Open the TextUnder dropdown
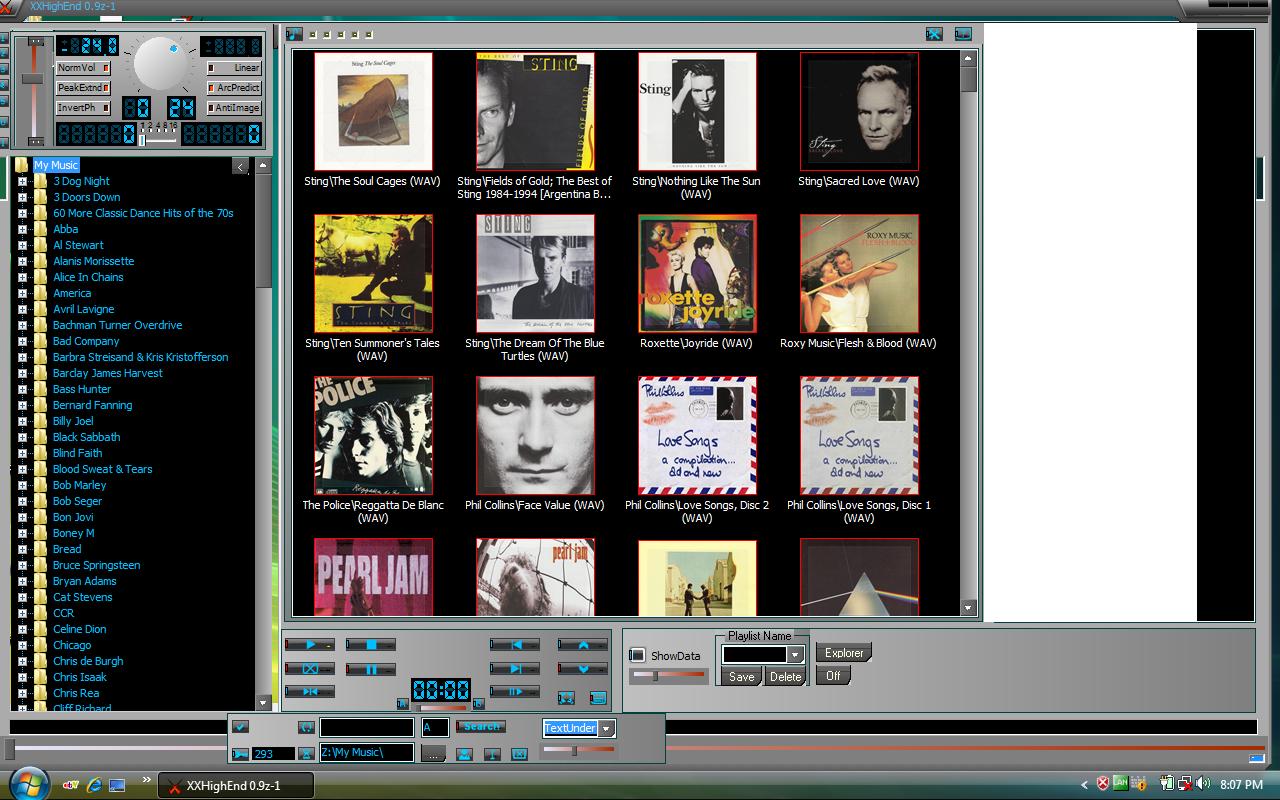The height and width of the screenshot is (800, 1280). tap(606, 729)
